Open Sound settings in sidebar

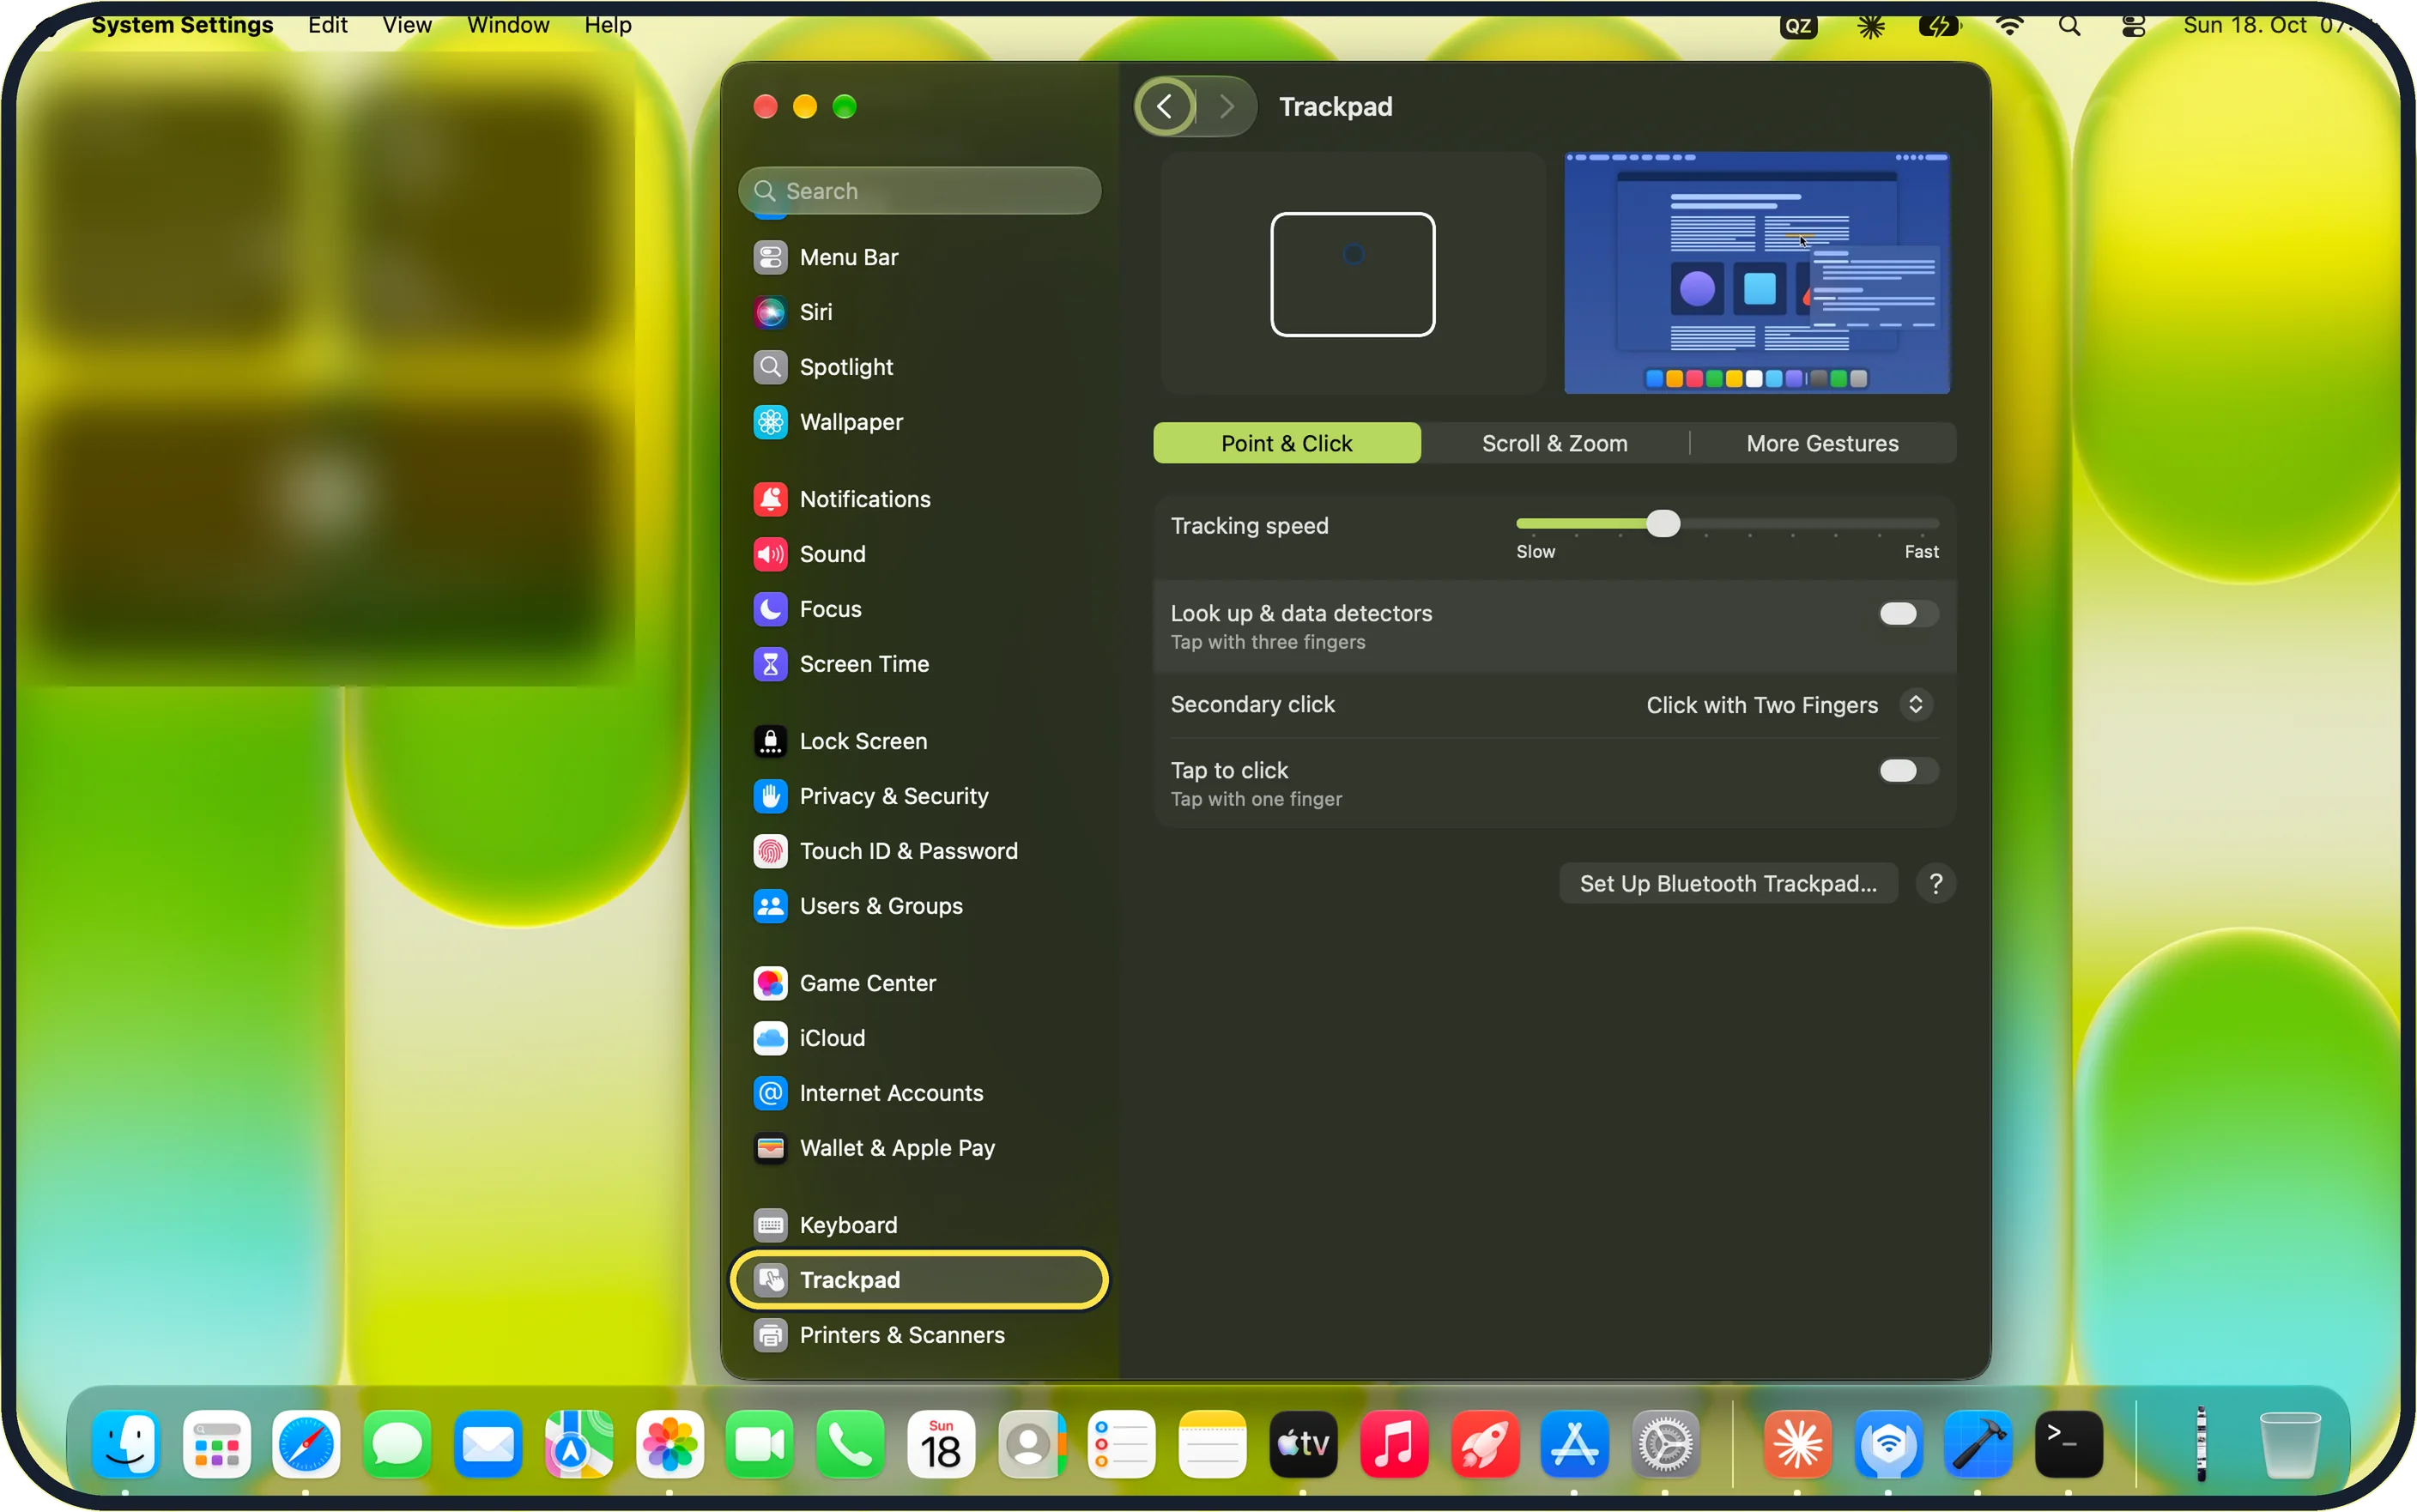pyautogui.click(x=919, y=554)
